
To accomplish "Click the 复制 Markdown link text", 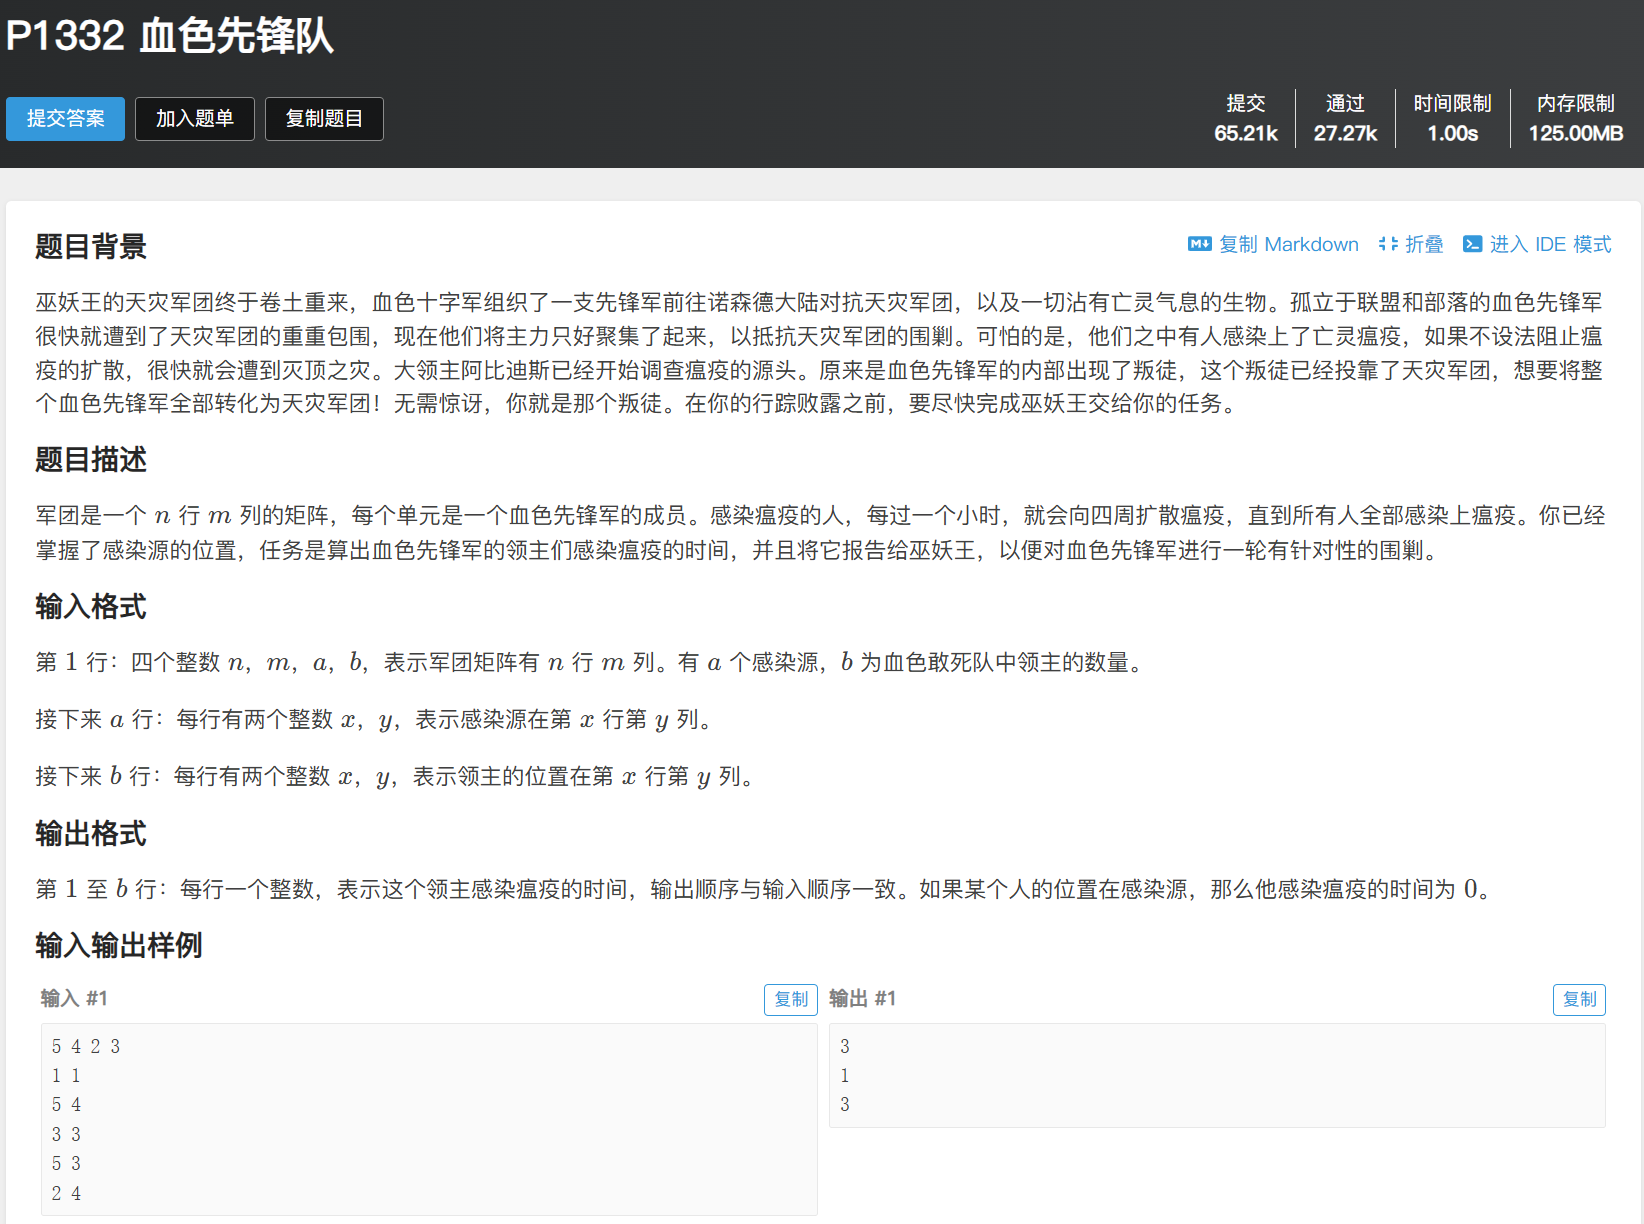I will point(1288,244).
